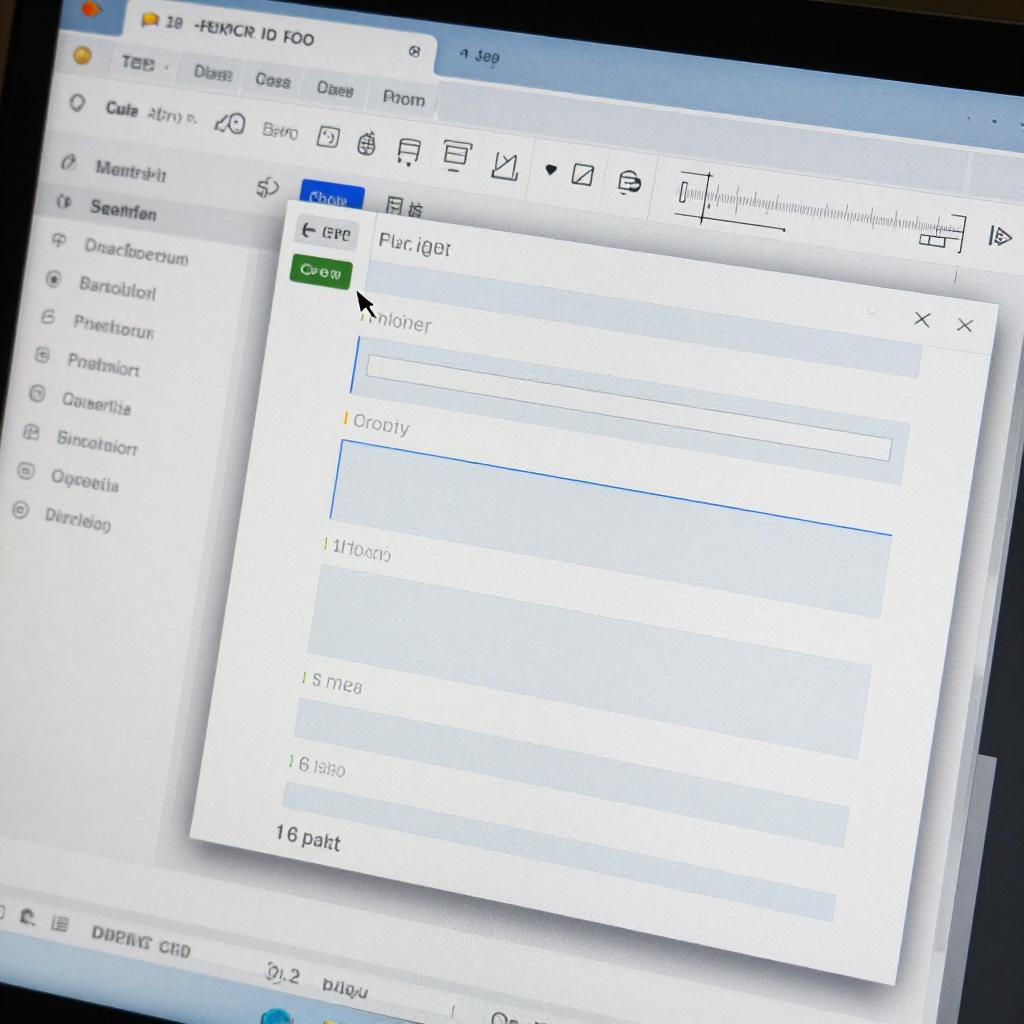This screenshot has width=1024, height=1024.
Task: Select Dnacfooetium in the sidebar
Action: coord(136,249)
